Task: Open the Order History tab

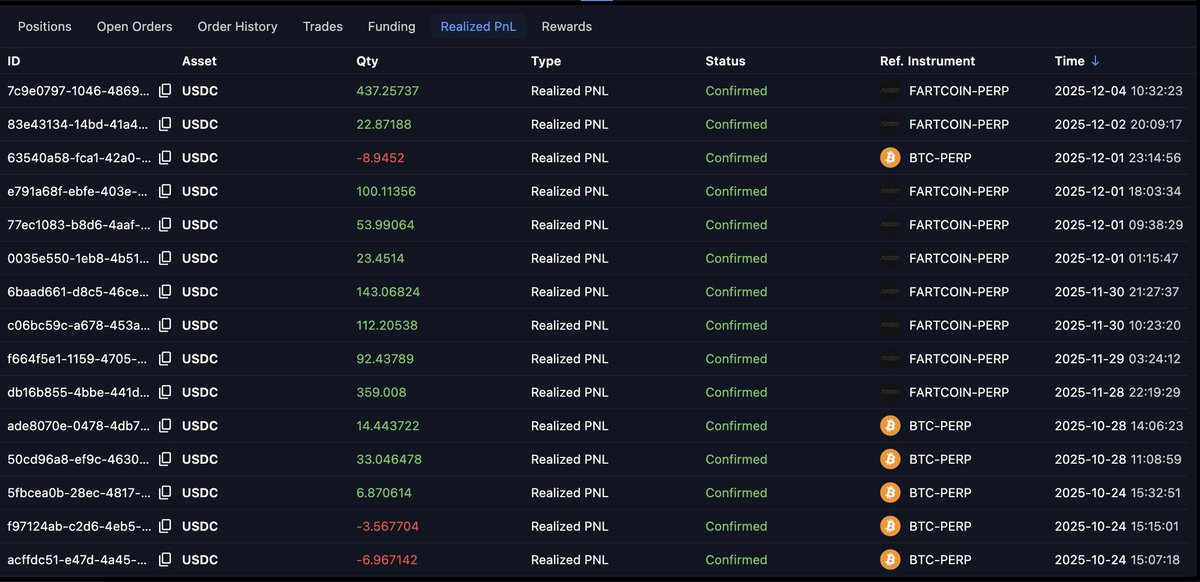Action: pos(238,27)
